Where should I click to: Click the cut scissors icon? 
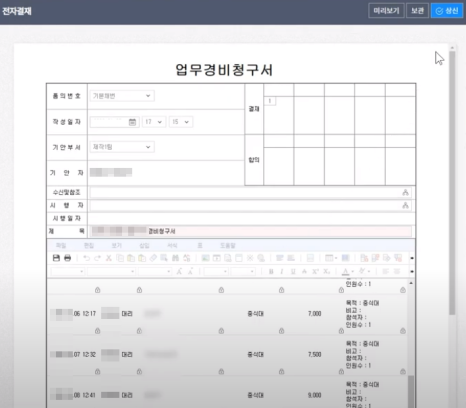(x=109, y=258)
